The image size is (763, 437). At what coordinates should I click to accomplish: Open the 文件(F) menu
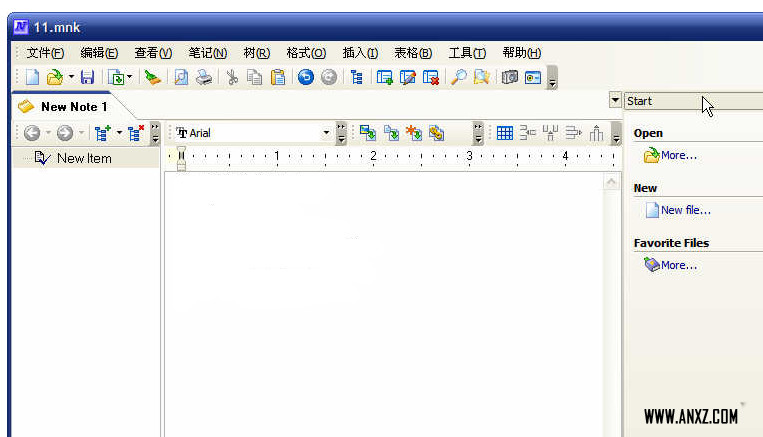45,53
